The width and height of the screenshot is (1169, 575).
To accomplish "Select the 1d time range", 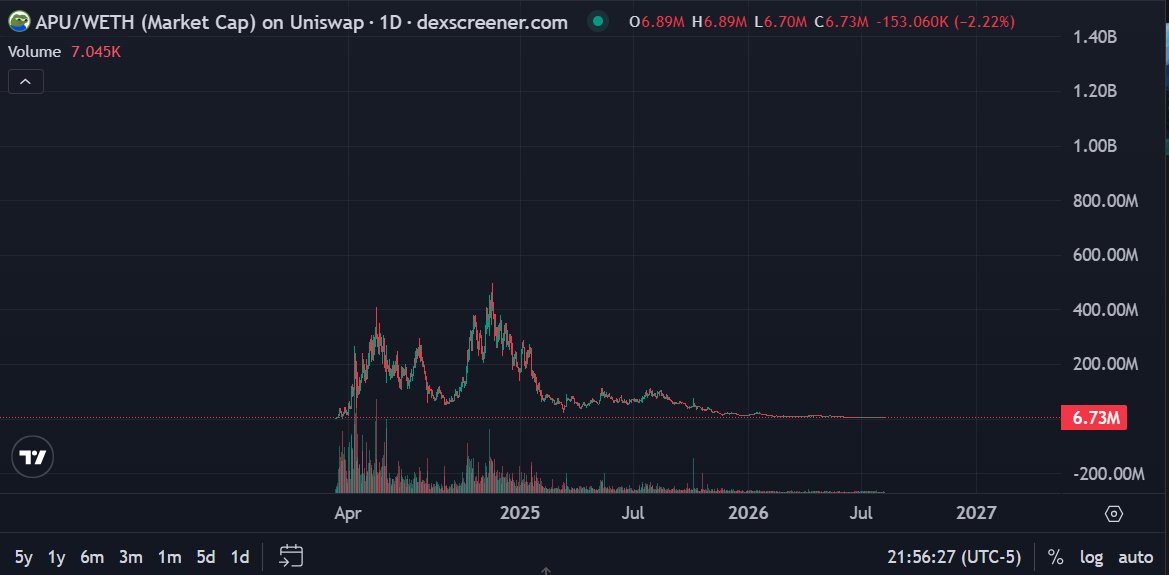I will tap(239, 556).
